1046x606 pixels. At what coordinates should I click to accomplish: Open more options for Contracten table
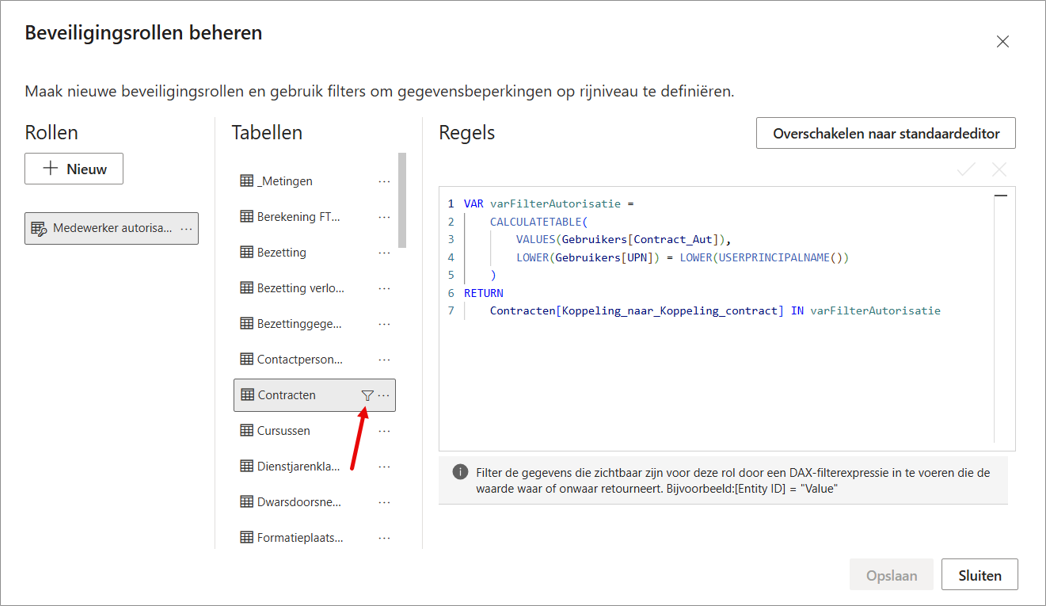pos(384,395)
